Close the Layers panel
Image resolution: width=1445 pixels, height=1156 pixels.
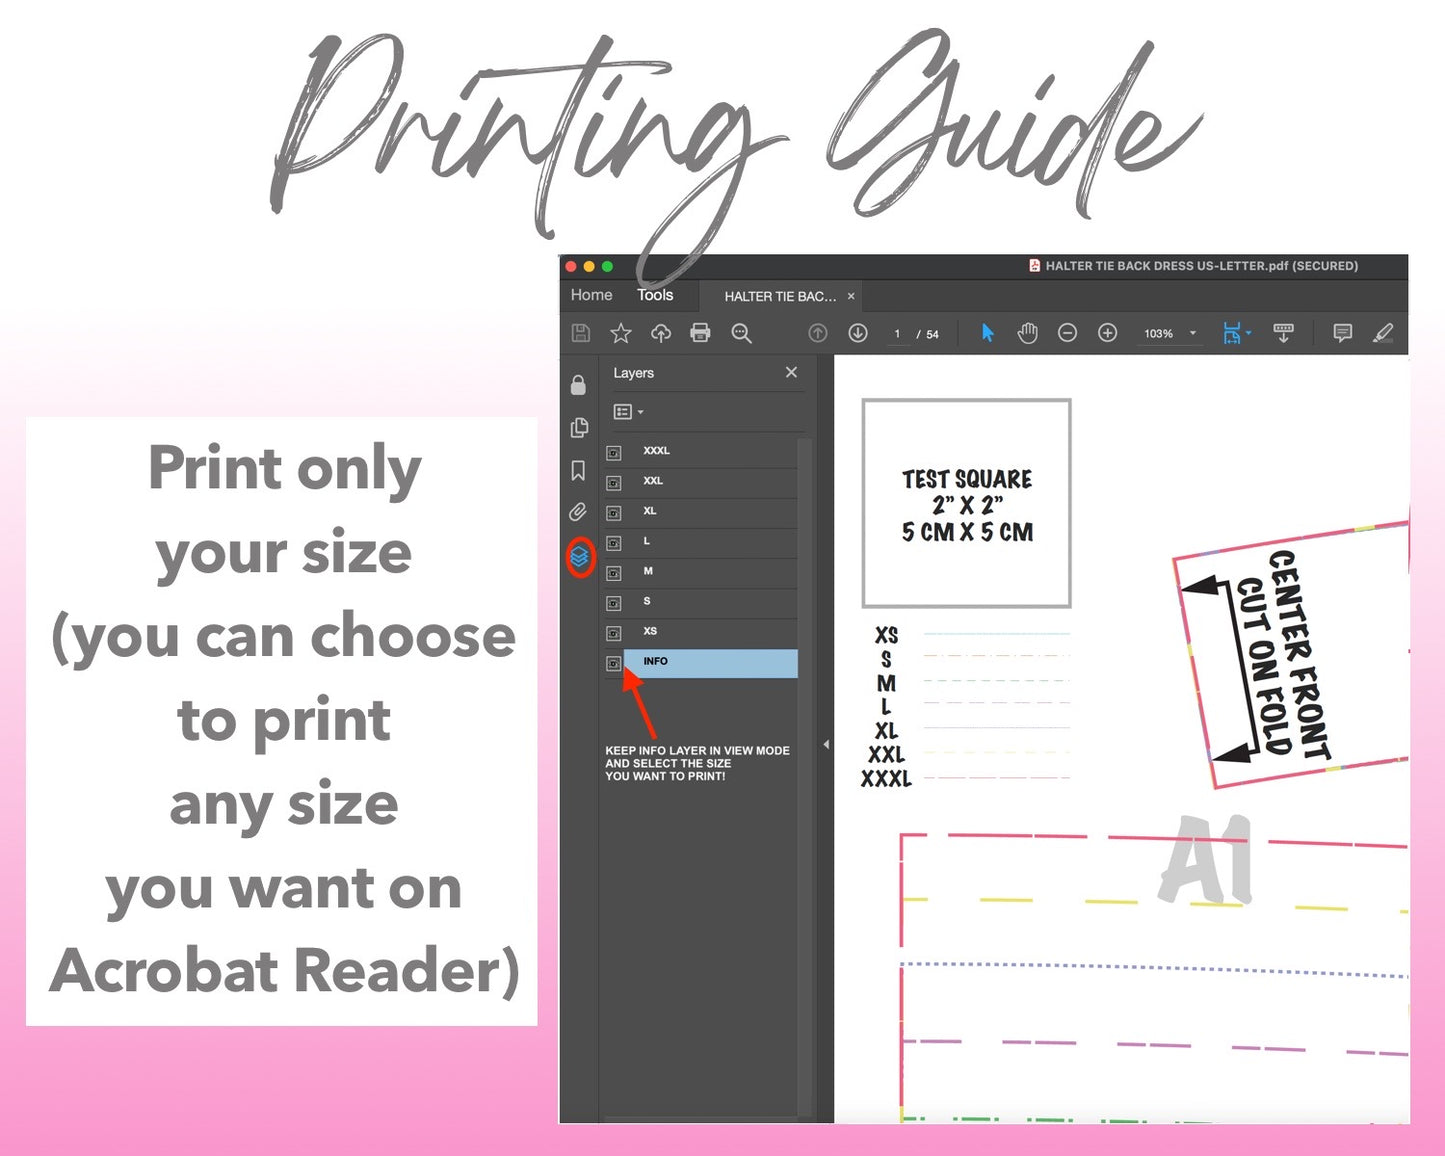click(x=791, y=372)
